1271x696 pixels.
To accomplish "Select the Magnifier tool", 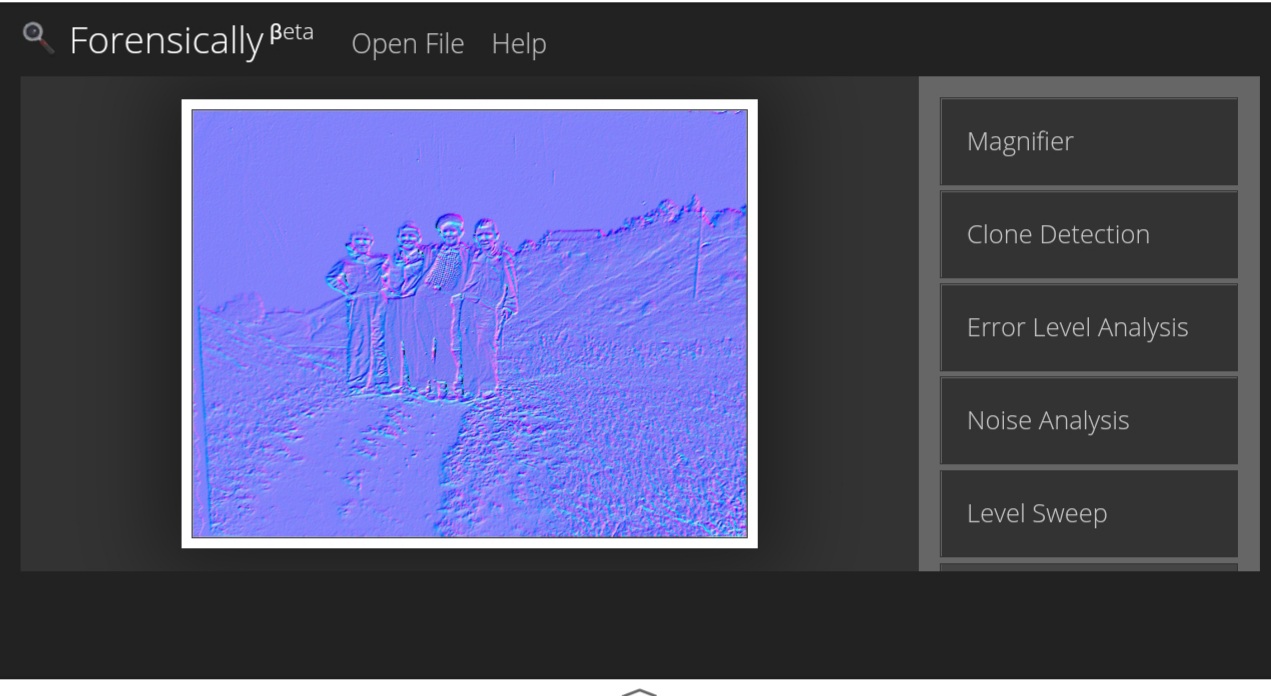I will click(x=1089, y=142).
